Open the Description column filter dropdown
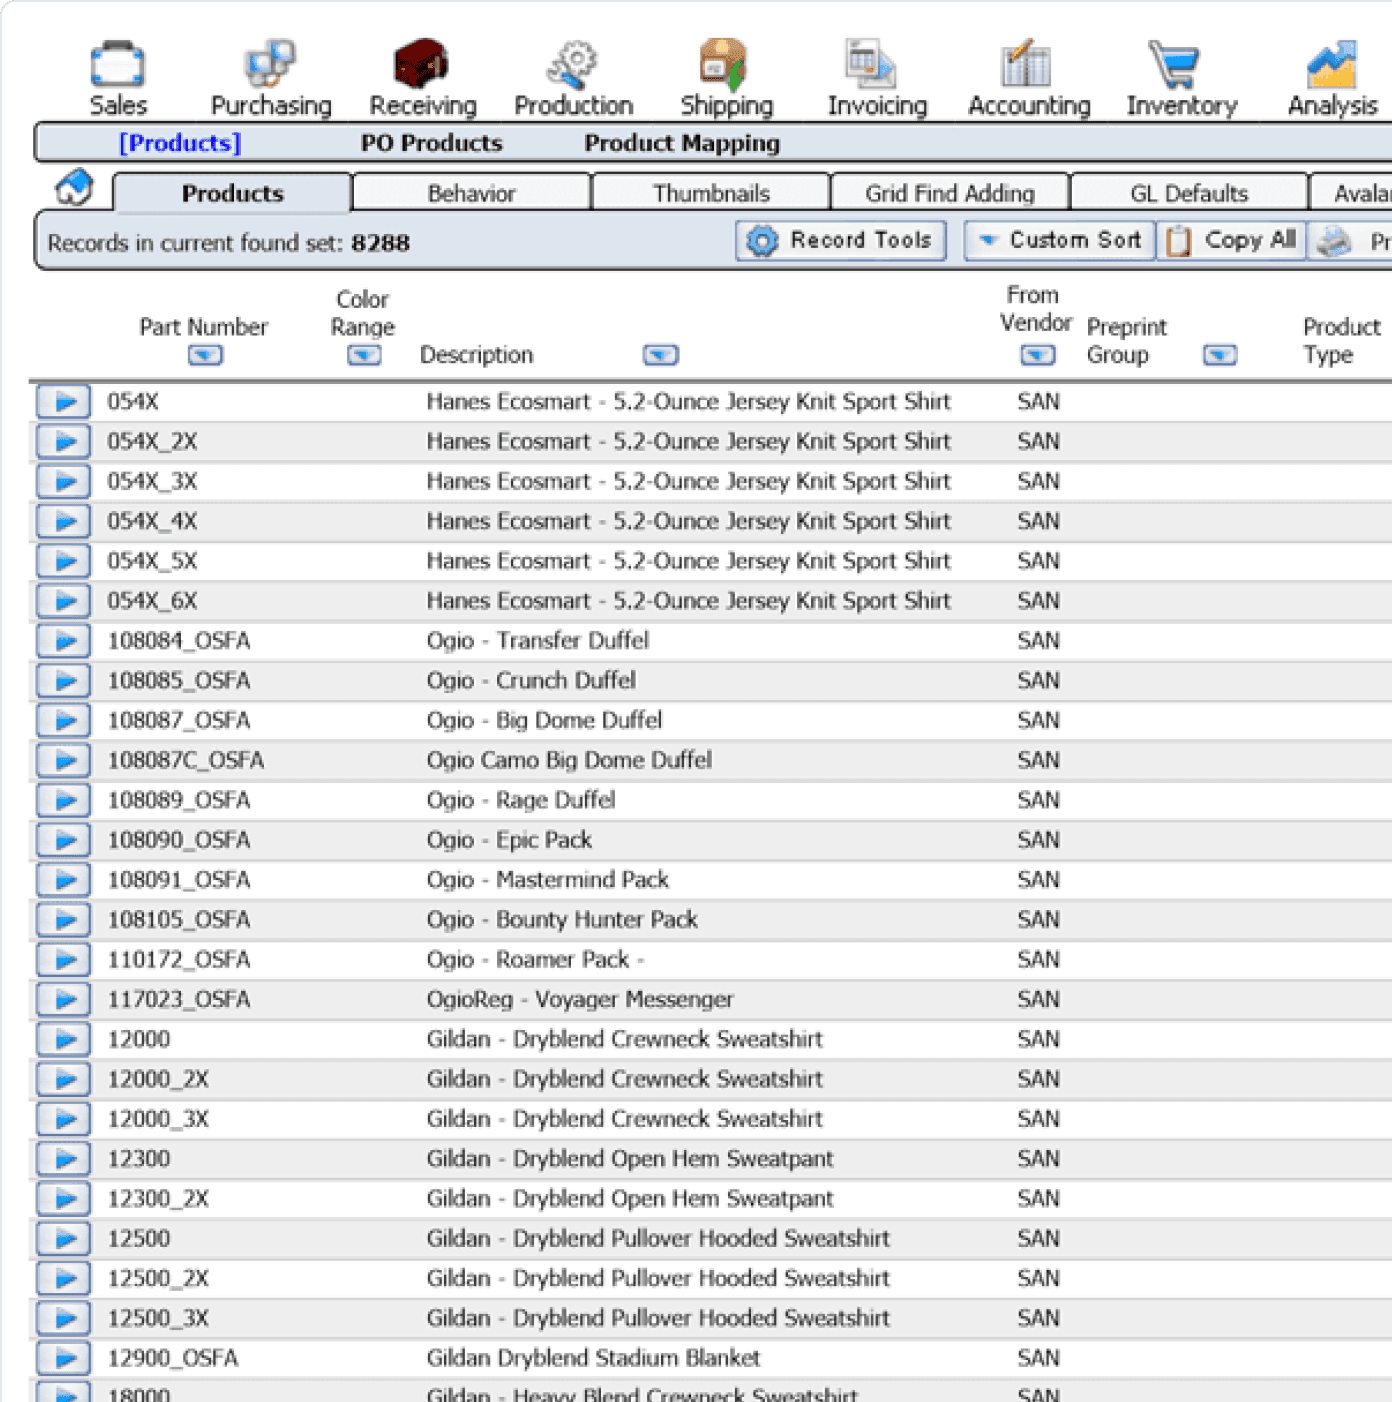 pyautogui.click(x=660, y=356)
